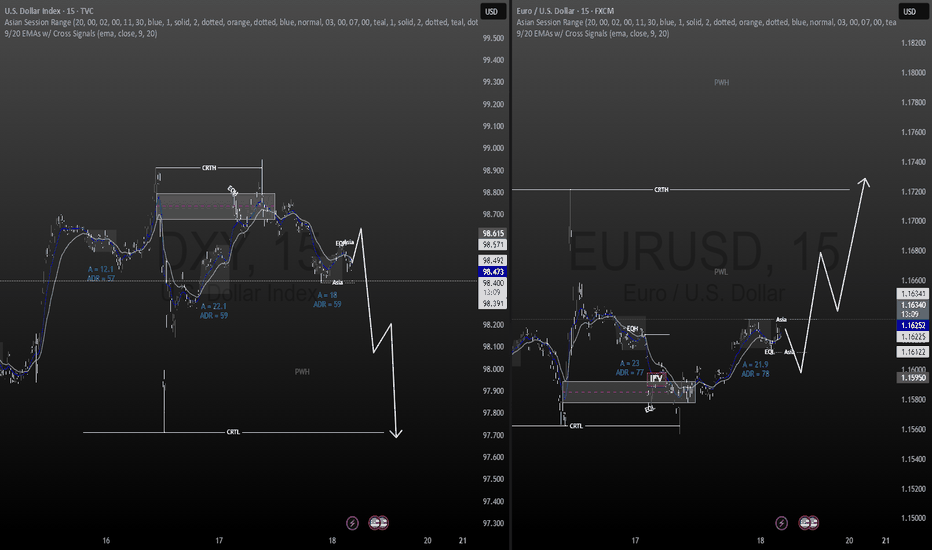Open the left flag event marker on EURUSD chart
The height and width of the screenshot is (550, 932).
pos(805,523)
